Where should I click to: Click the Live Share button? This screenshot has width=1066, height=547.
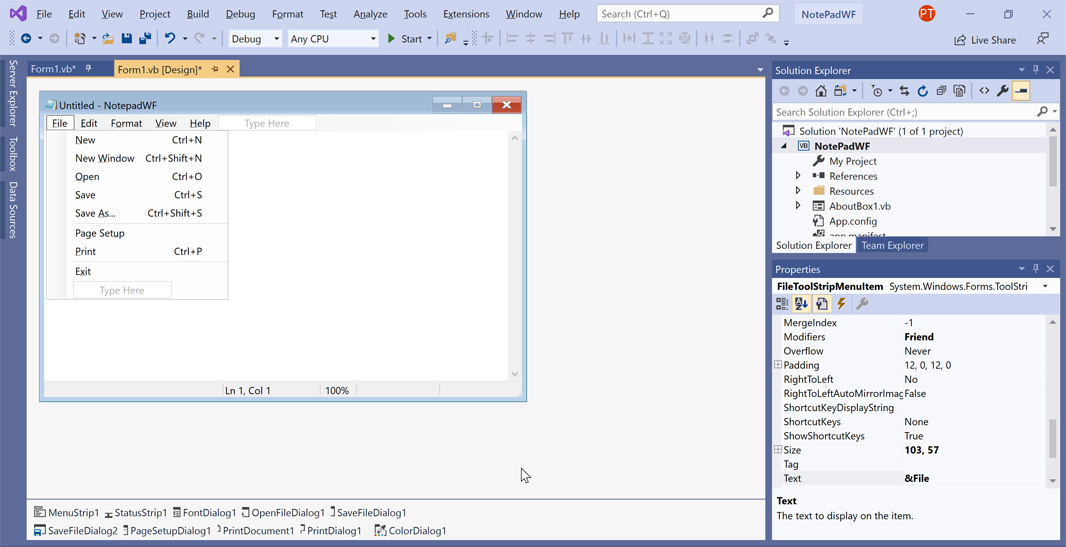click(985, 40)
